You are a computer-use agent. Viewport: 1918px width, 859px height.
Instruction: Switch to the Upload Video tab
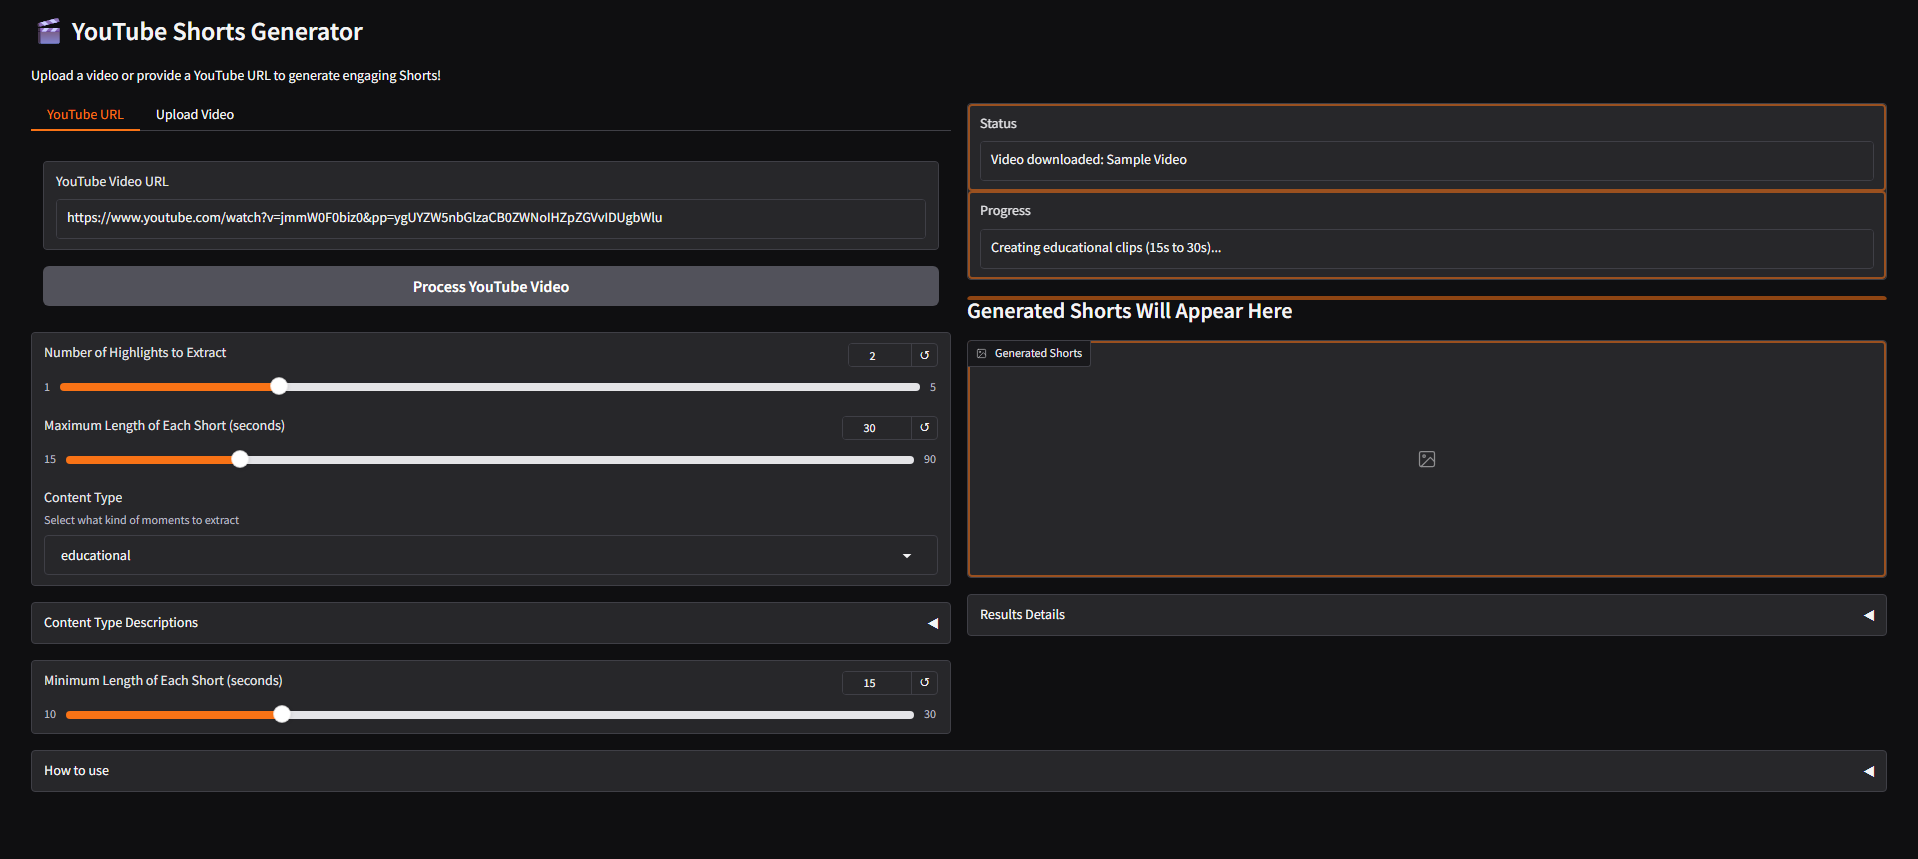(195, 115)
